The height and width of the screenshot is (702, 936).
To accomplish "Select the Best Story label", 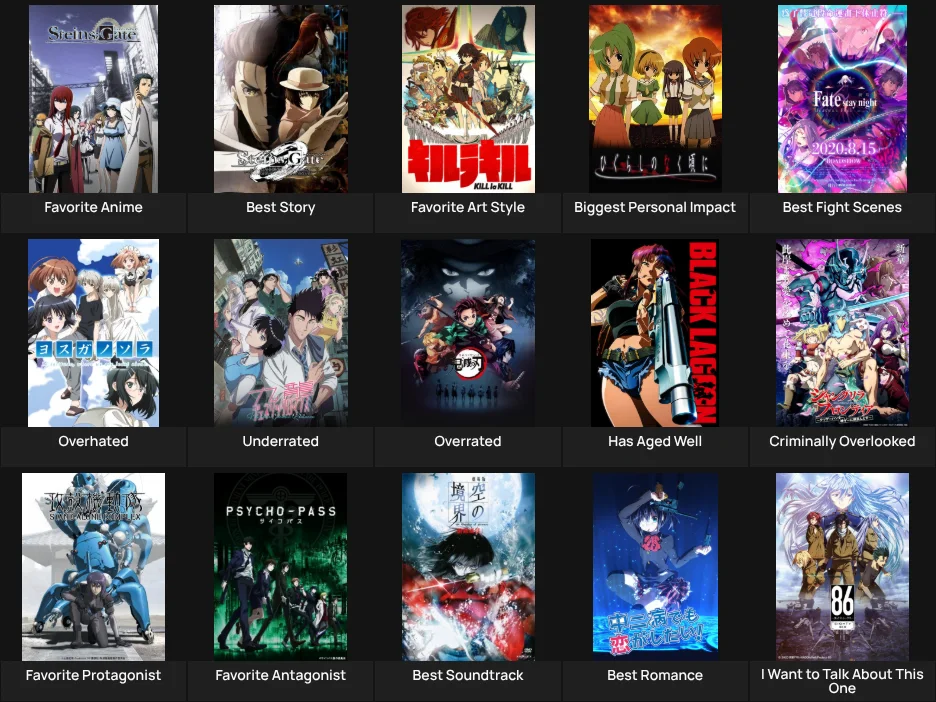I will (281, 207).
